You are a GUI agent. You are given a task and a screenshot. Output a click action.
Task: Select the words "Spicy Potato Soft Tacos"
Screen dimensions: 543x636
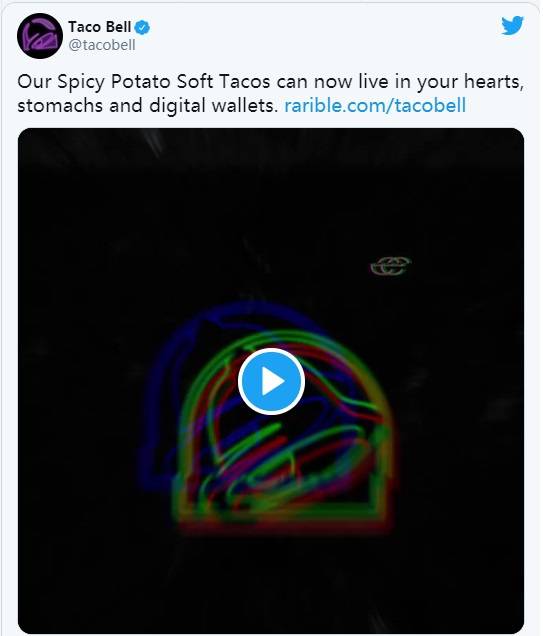coord(163,82)
